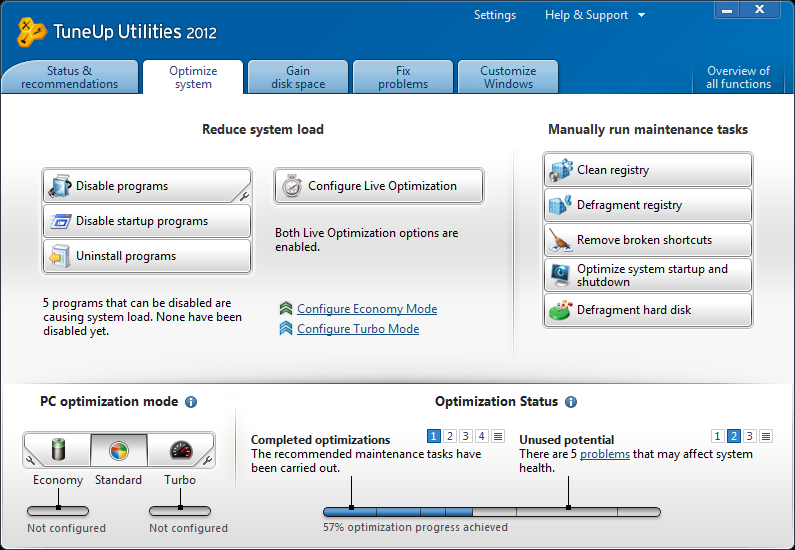The height and width of the screenshot is (550, 795).
Task: Click the Turbo Not configured indicator bar
Action: (180, 511)
